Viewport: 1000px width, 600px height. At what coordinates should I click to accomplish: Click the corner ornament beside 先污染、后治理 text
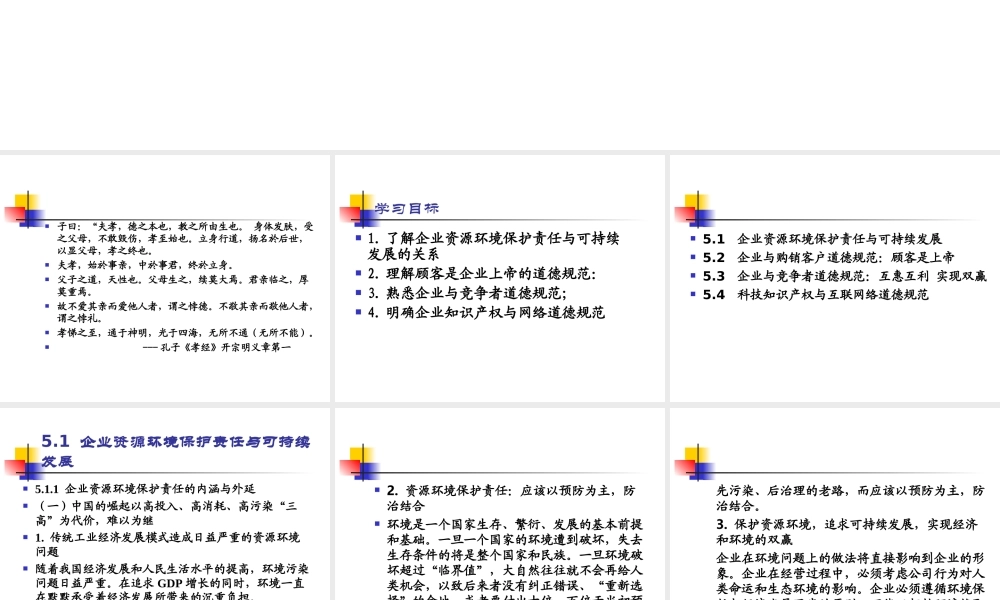click(x=697, y=462)
